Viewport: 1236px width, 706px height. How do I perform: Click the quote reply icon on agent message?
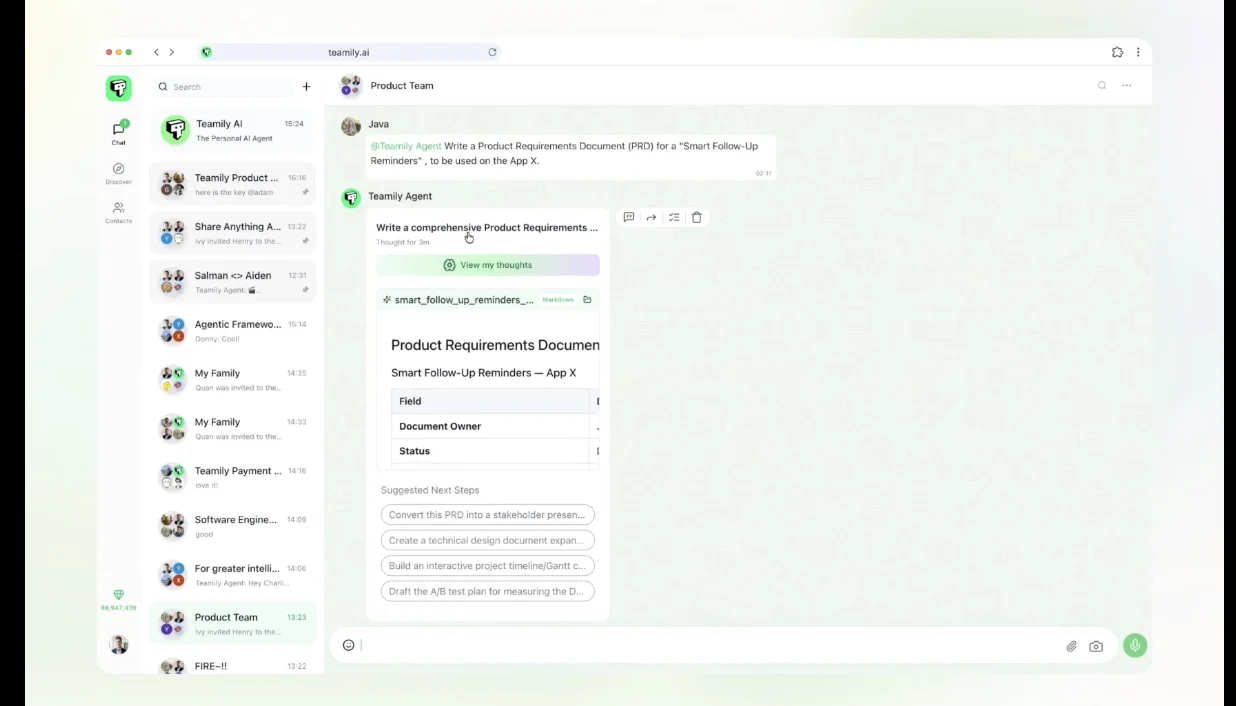(x=629, y=217)
